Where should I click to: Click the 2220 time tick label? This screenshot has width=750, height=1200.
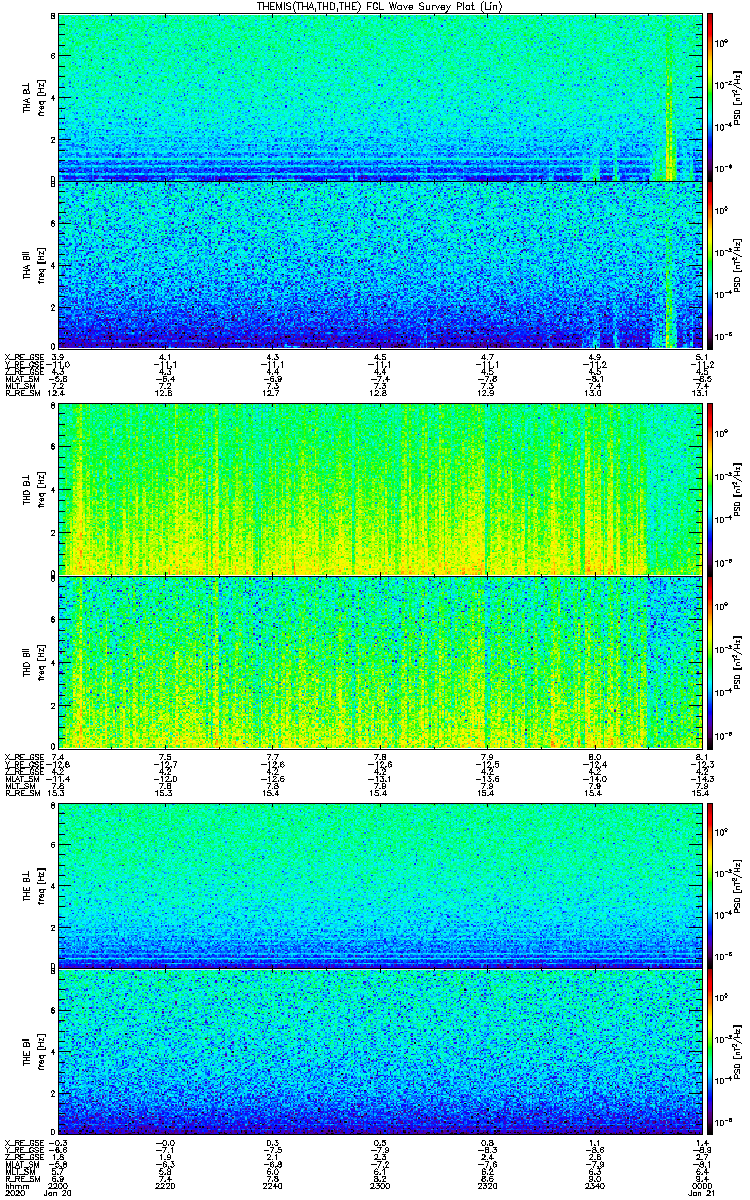[x=165, y=1185]
